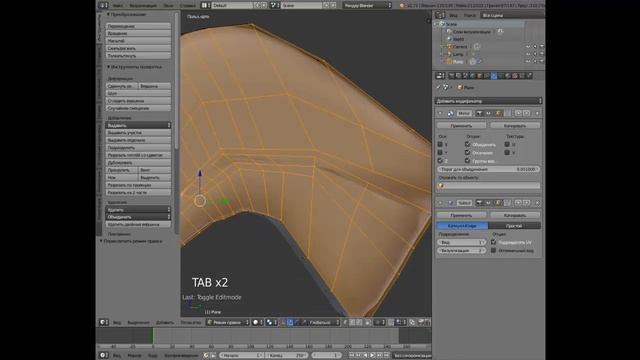Image resolution: width=640 pixels, height=360 pixels.
Task: Click Mirror modifier Применить button
Action: 462,126
